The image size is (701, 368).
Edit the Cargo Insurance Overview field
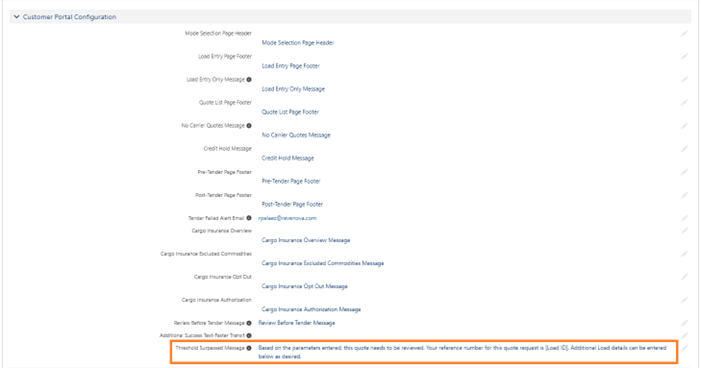(684, 231)
